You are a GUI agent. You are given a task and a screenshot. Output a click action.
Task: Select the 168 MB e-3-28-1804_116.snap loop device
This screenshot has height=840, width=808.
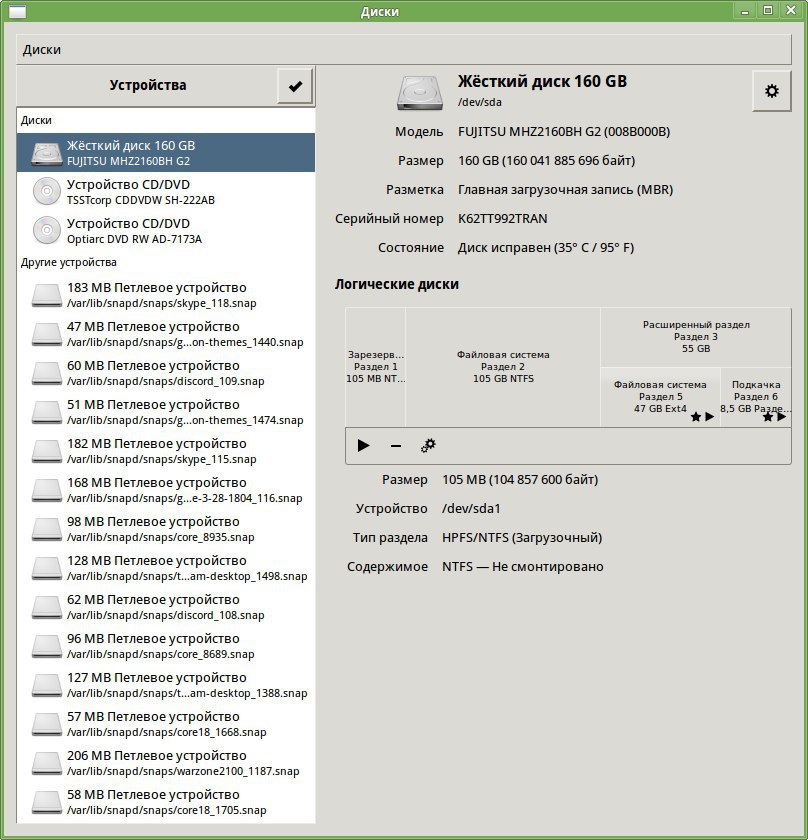pyautogui.click(x=166, y=490)
